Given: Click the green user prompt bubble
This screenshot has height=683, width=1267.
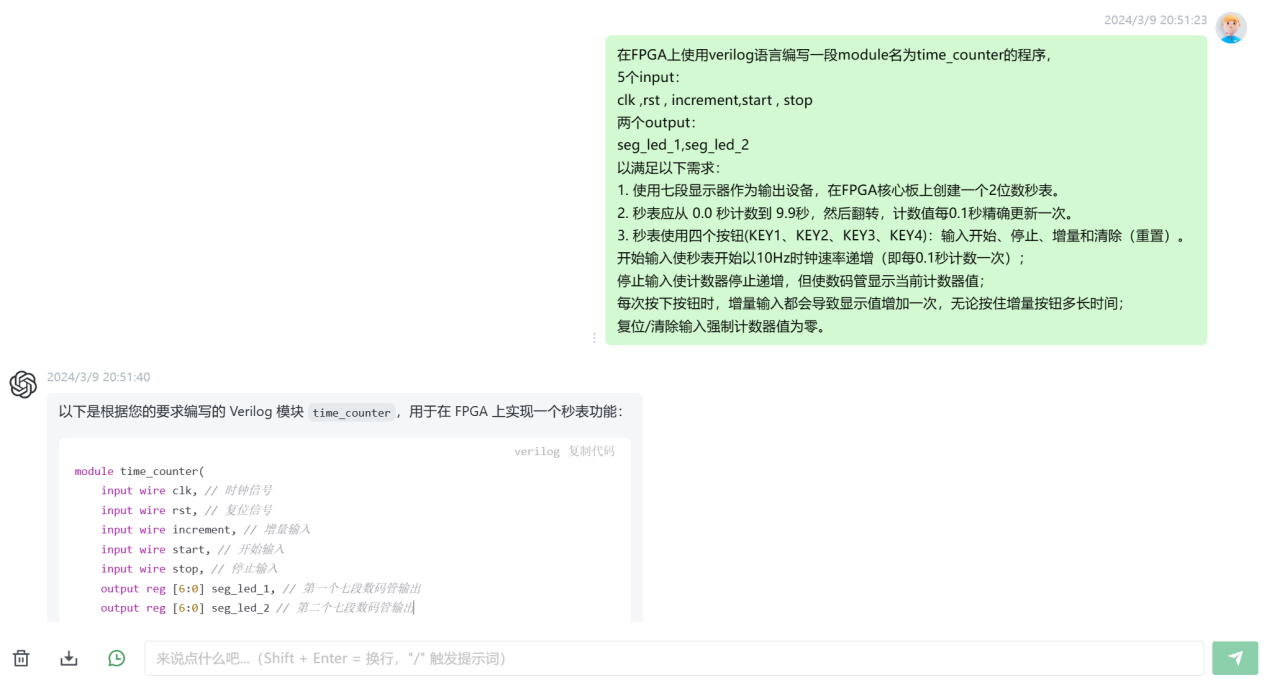Looking at the screenshot, I should point(906,190).
